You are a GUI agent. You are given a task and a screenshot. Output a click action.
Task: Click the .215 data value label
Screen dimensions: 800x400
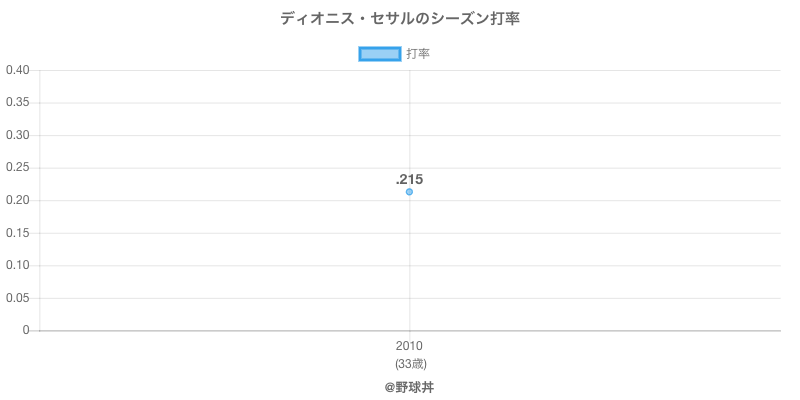(x=409, y=180)
